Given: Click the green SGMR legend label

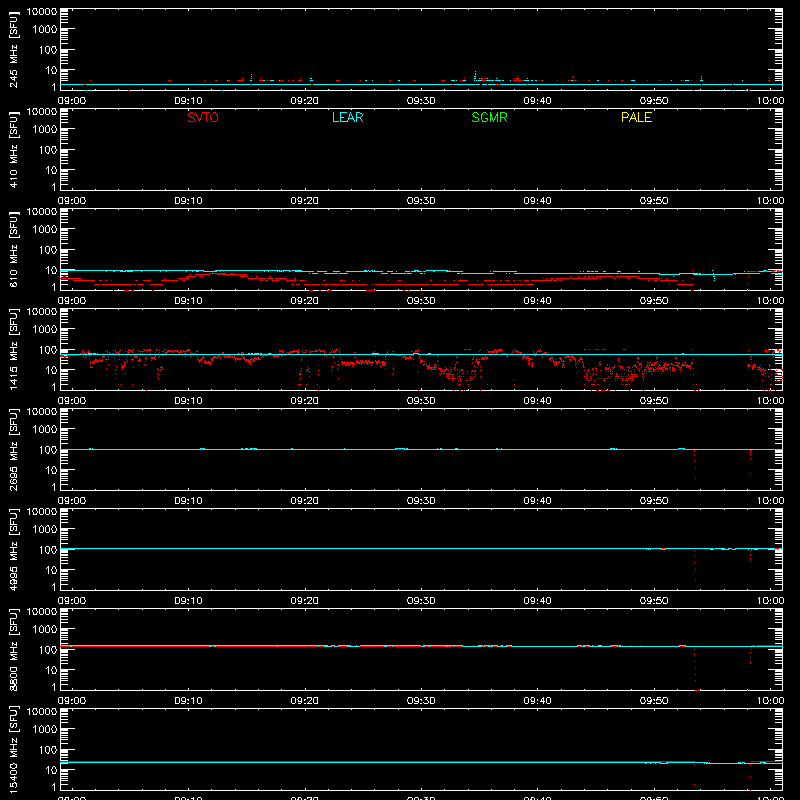Looking at the screenshot, I should 489,117.
